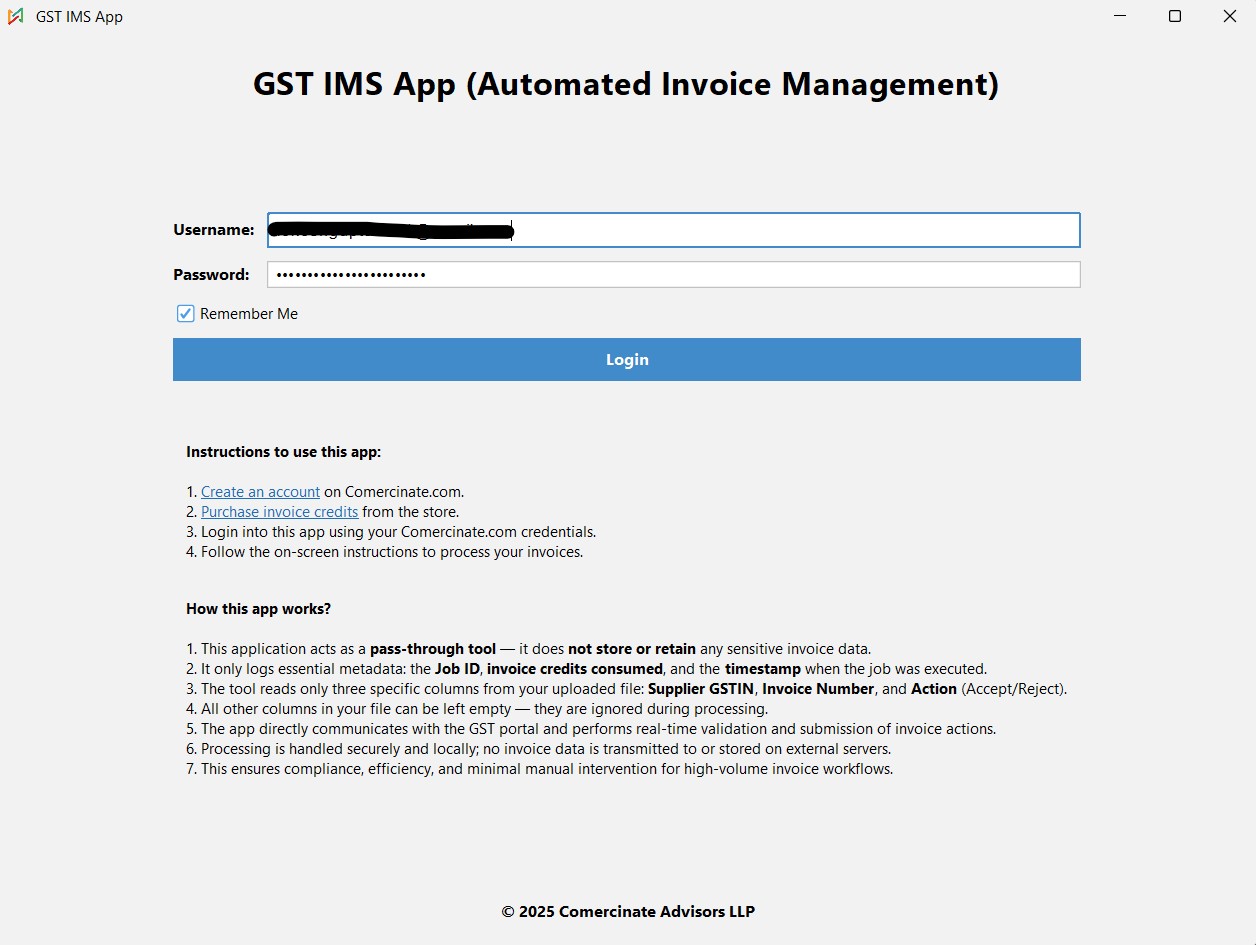Click the Instructions to use this app heading
The image size is (1256, 945).
tap(283, 451)
